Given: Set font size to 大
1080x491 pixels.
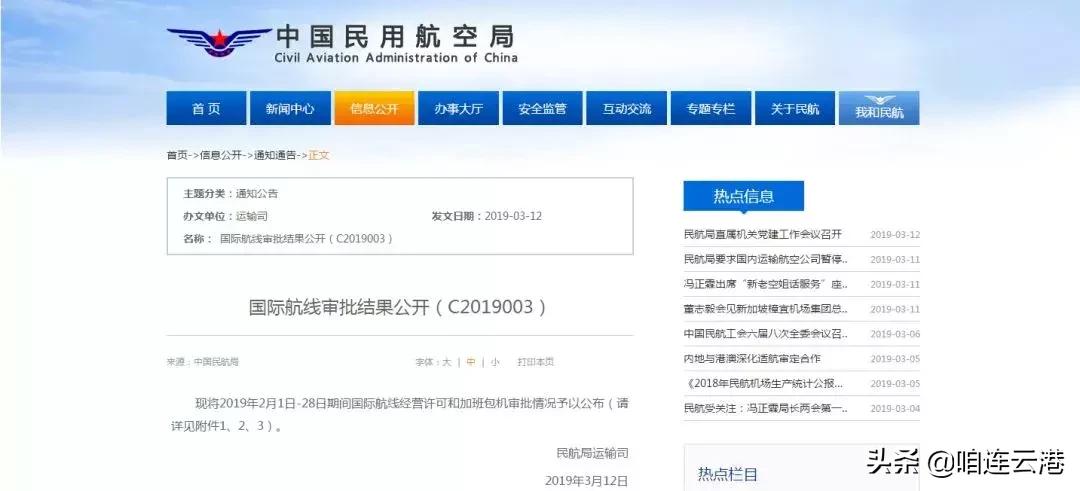Looking at the screenshot, I should (446, 362).
